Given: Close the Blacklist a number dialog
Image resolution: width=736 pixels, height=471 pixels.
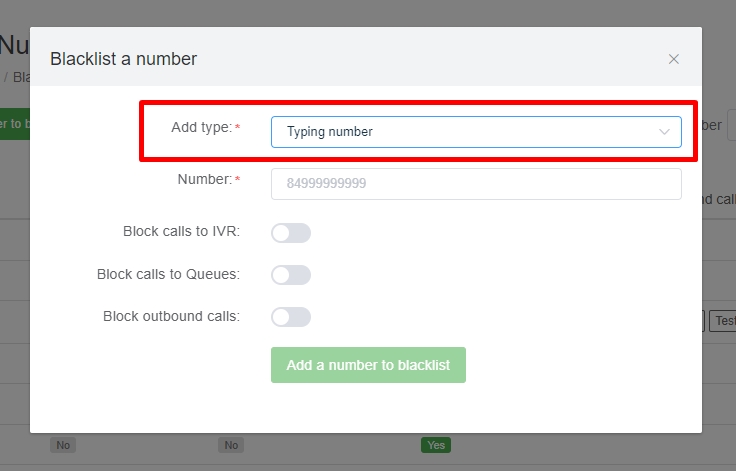Looking at the screenshot, I should (673, 59).
